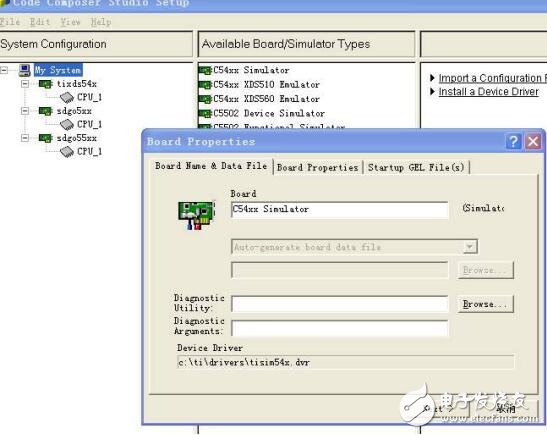This screenshot has width=547, height=435.
Task: Collapse the tixds54x tree node
Action: 25,84
